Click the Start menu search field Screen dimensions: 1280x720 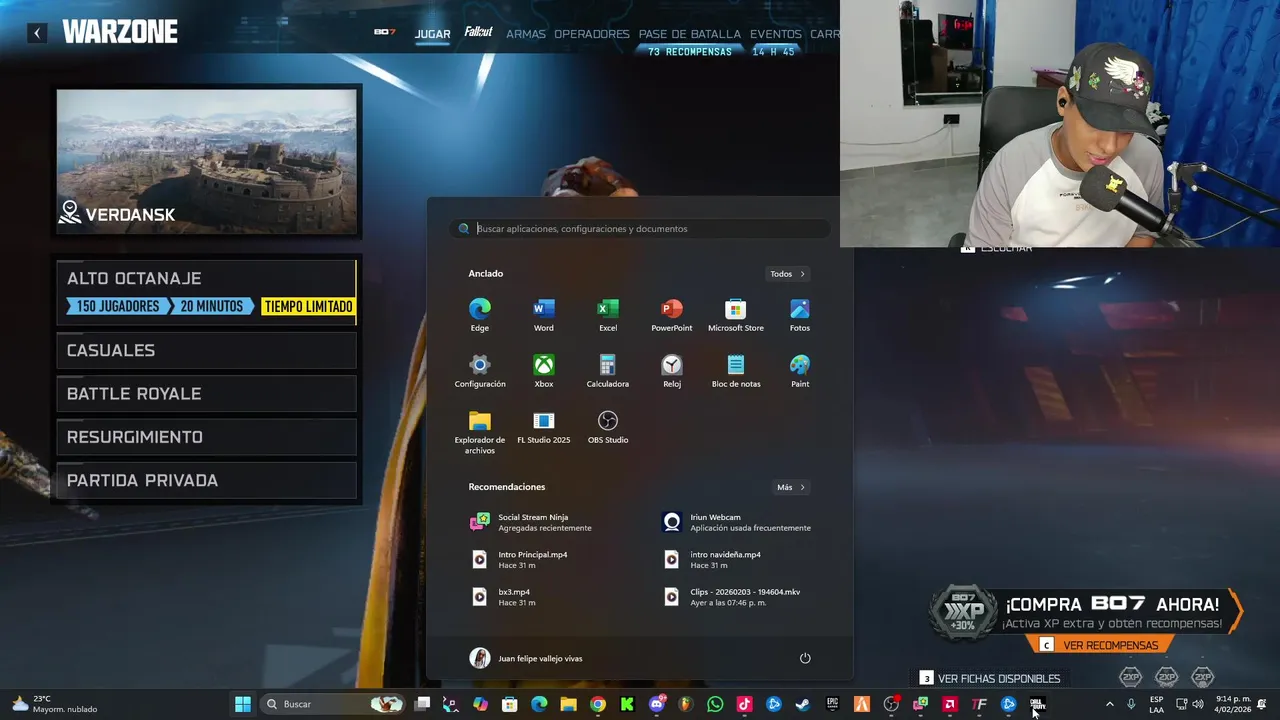tap(640, 229)
